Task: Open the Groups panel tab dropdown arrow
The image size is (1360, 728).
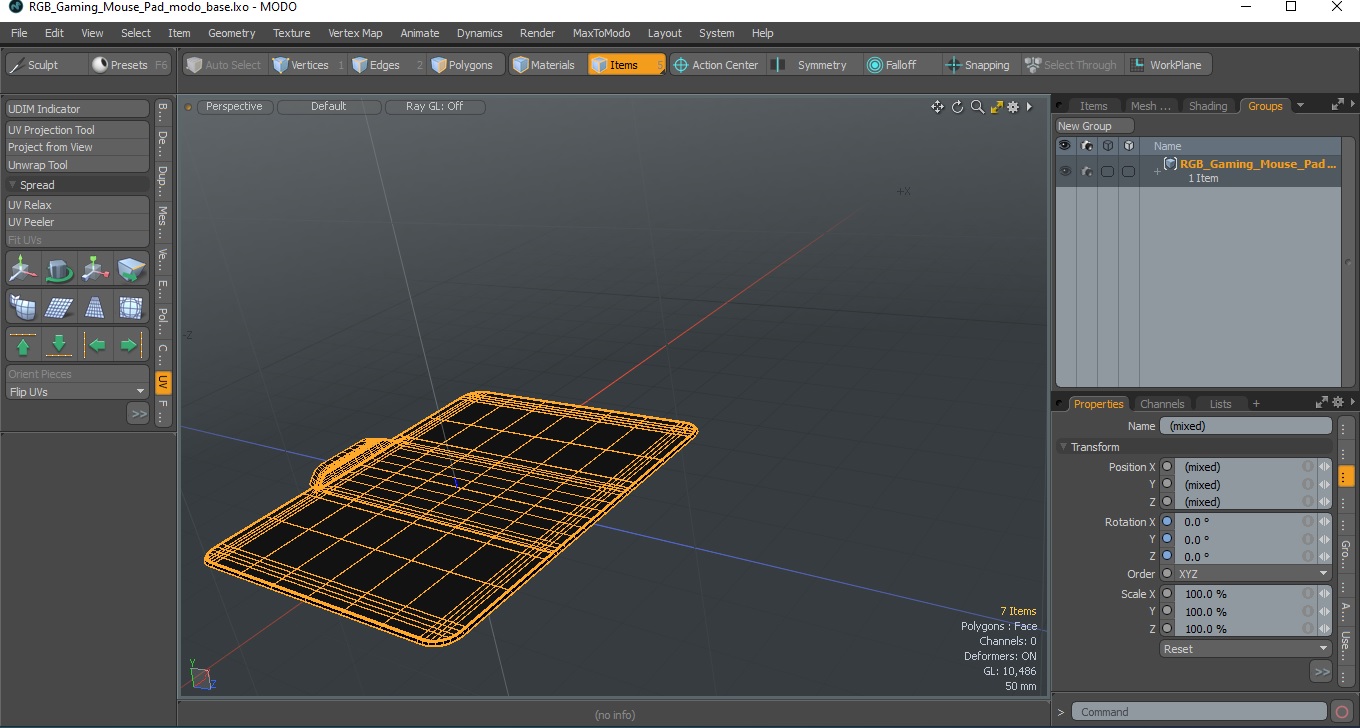Action: point(1300,106)
